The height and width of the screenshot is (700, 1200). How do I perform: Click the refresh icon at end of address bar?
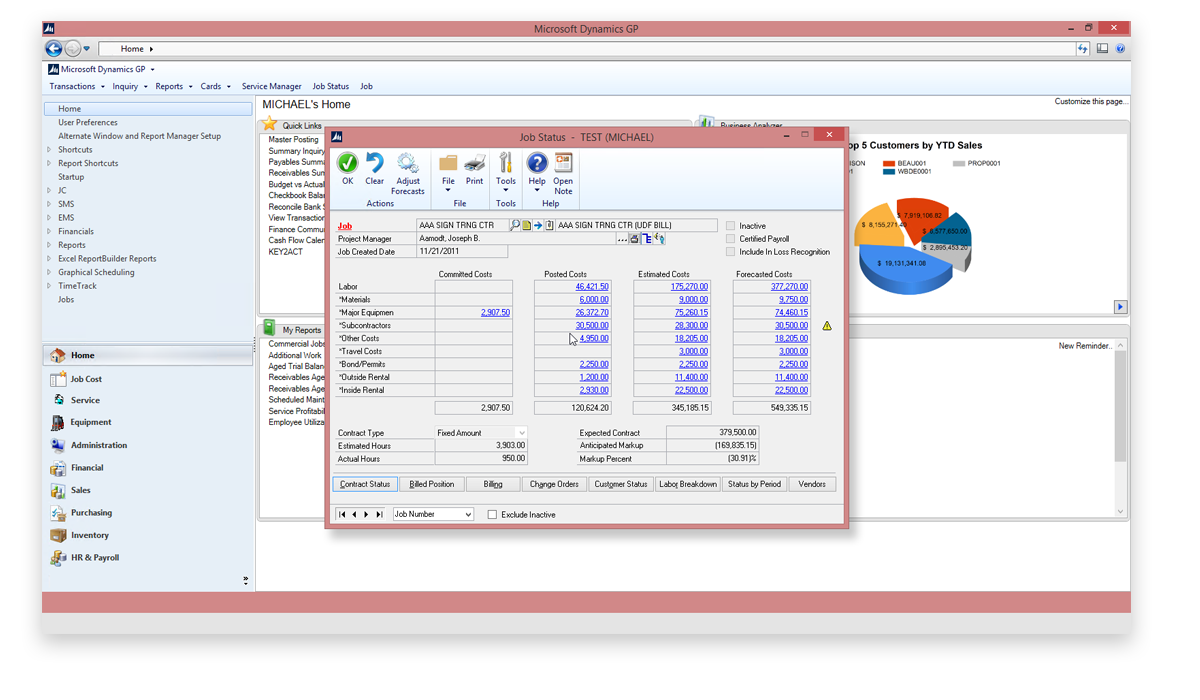tap(1083, 48)
